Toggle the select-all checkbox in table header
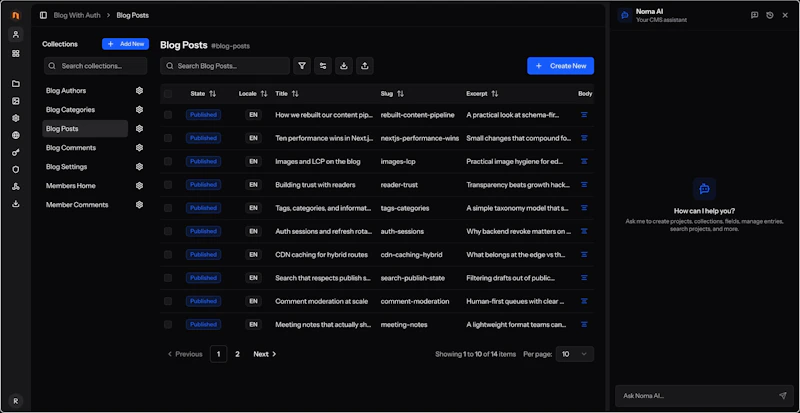800x413 pixels. click(x=168, y=94)
